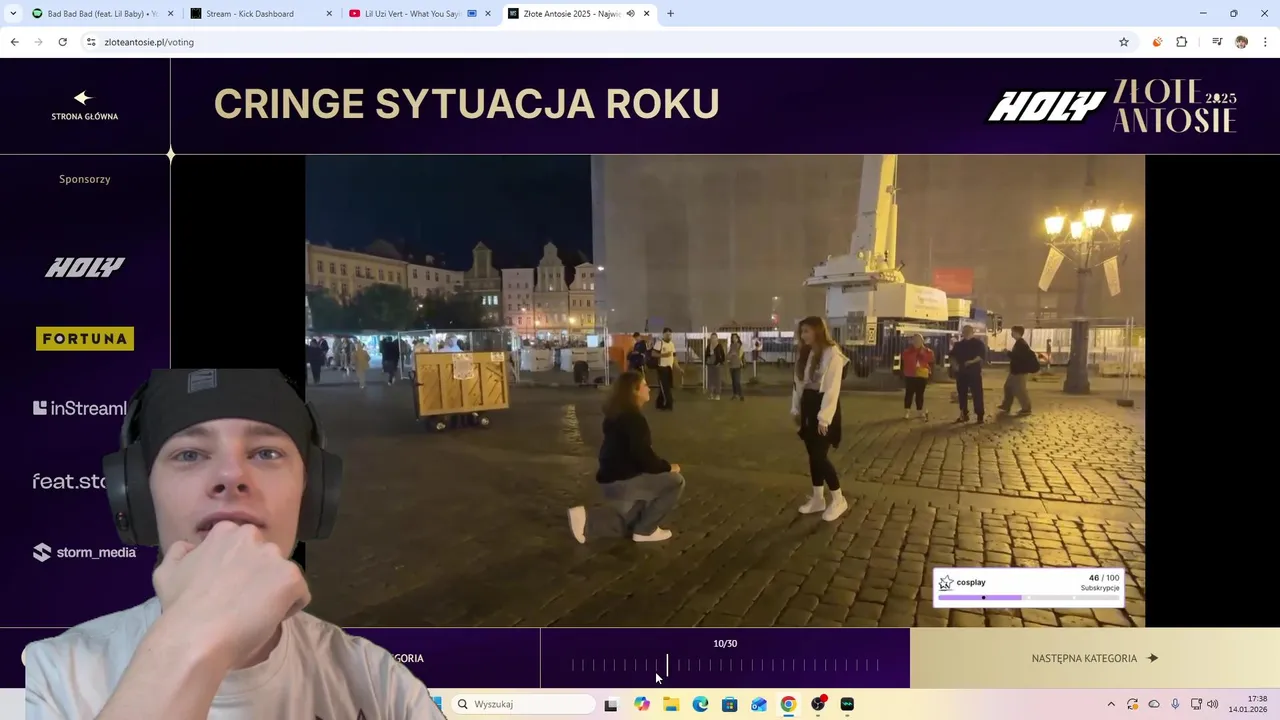Open the Fortuna sponsor logo
This screenshot has width=1280, height=720.
tap(85, 339)
